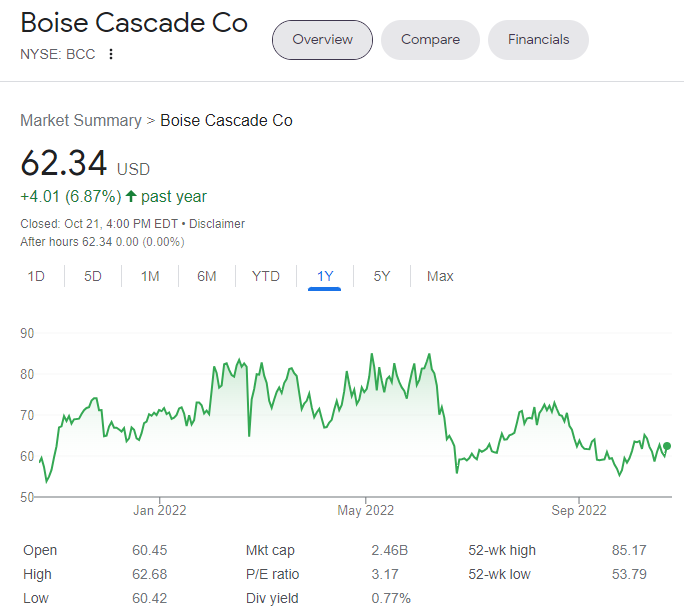The width and height of the screenshot is (684, 615).
Task: Click the 52-wk low label
Action: click(499, 574)
